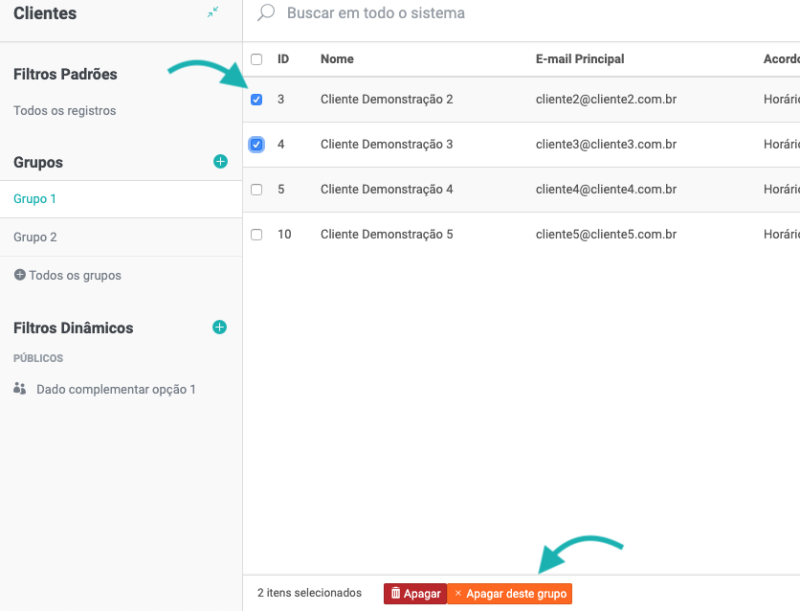Open the Grupo 1 group
Viewport: 800px width, 611px height.
(35, 199)
